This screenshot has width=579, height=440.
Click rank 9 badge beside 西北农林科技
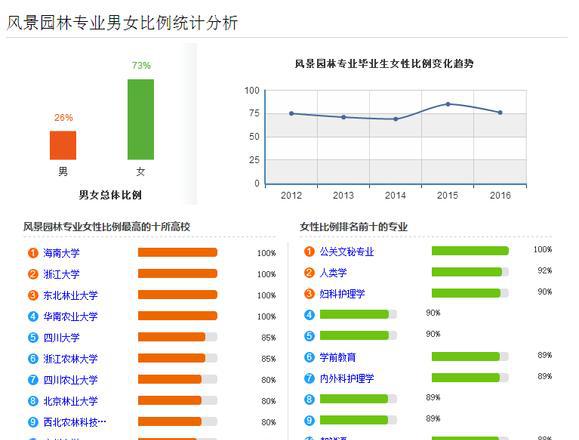point(33,422)
